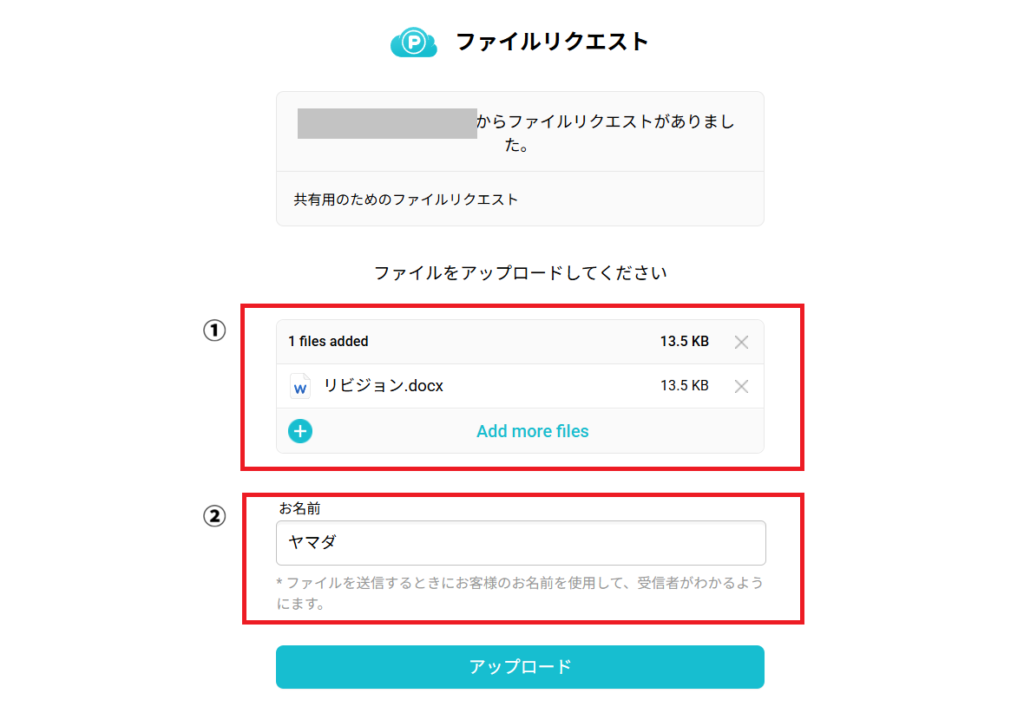Image resolution: width=1024 pixels, height=713 pixels.
Task: Click the Add more files link
Action: (532, 431)
